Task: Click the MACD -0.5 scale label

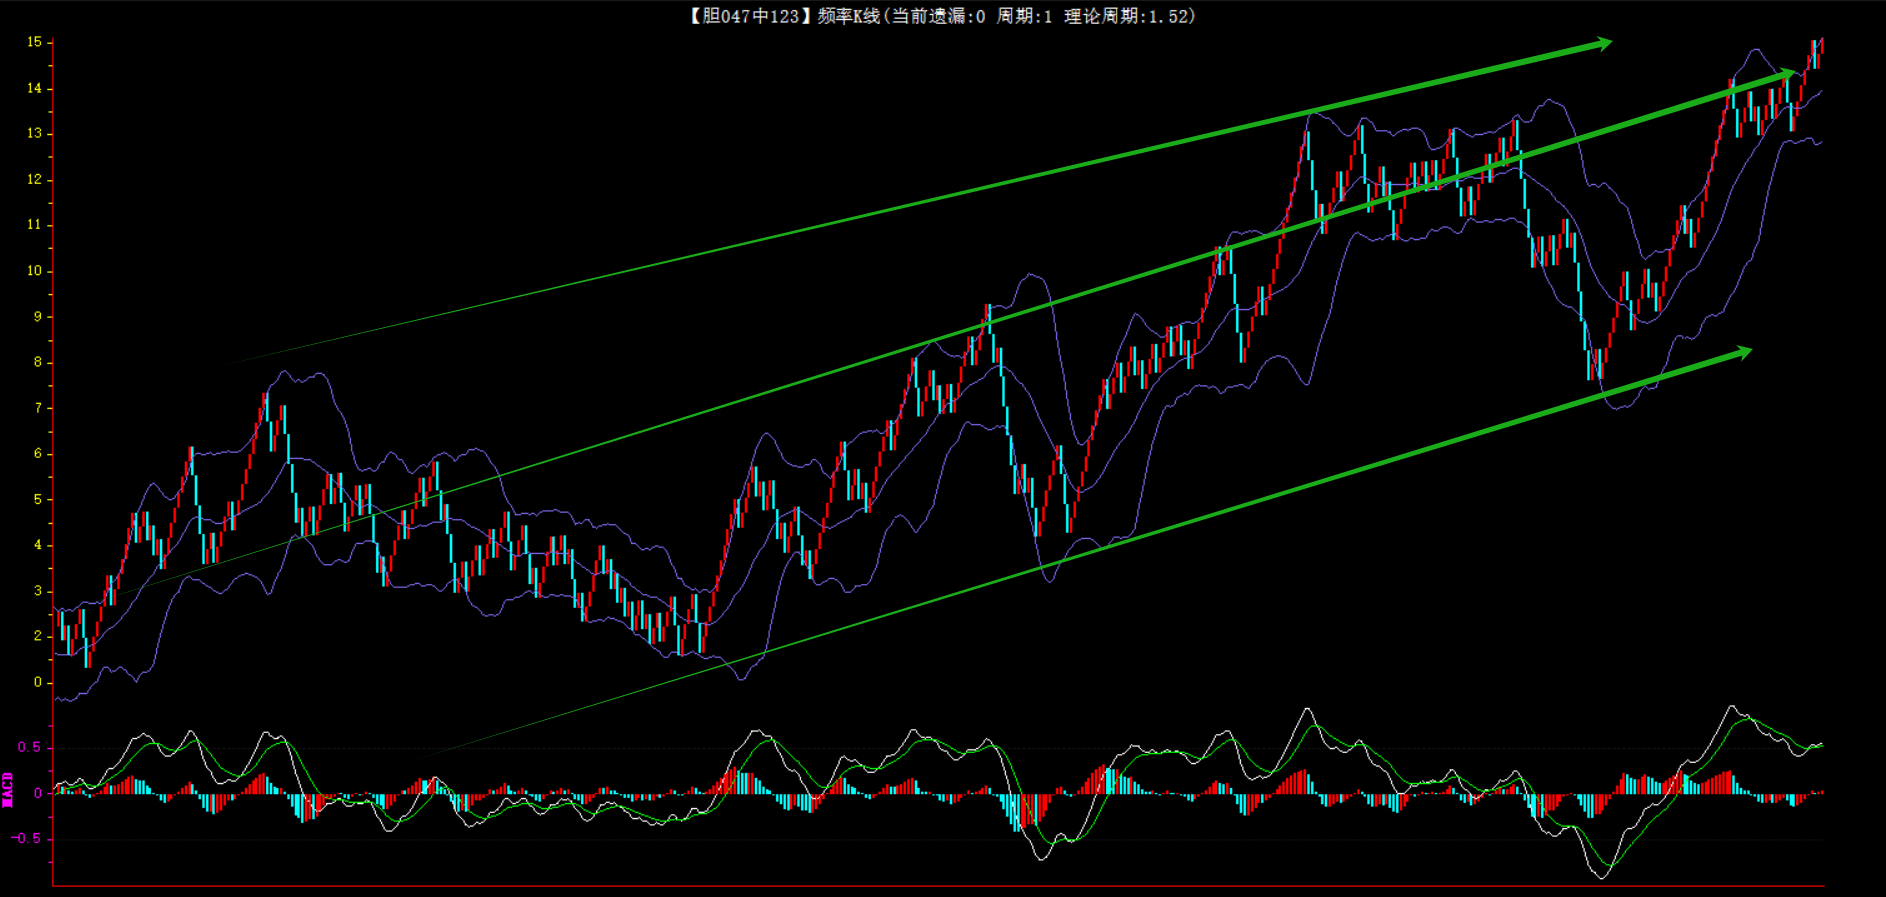Action: coord(27,838)
